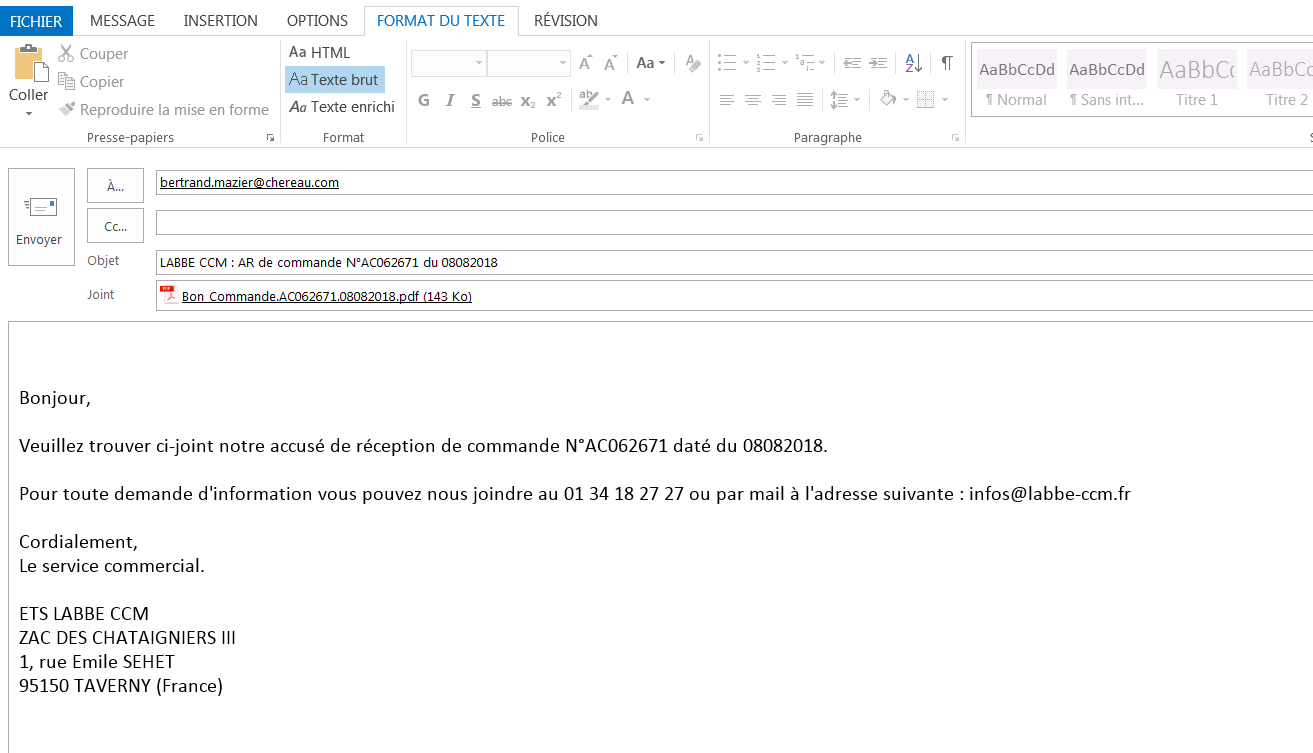Open the borders dropdown arrow
The width and height of the screenshot is (1313, 753).
point(944,100)
